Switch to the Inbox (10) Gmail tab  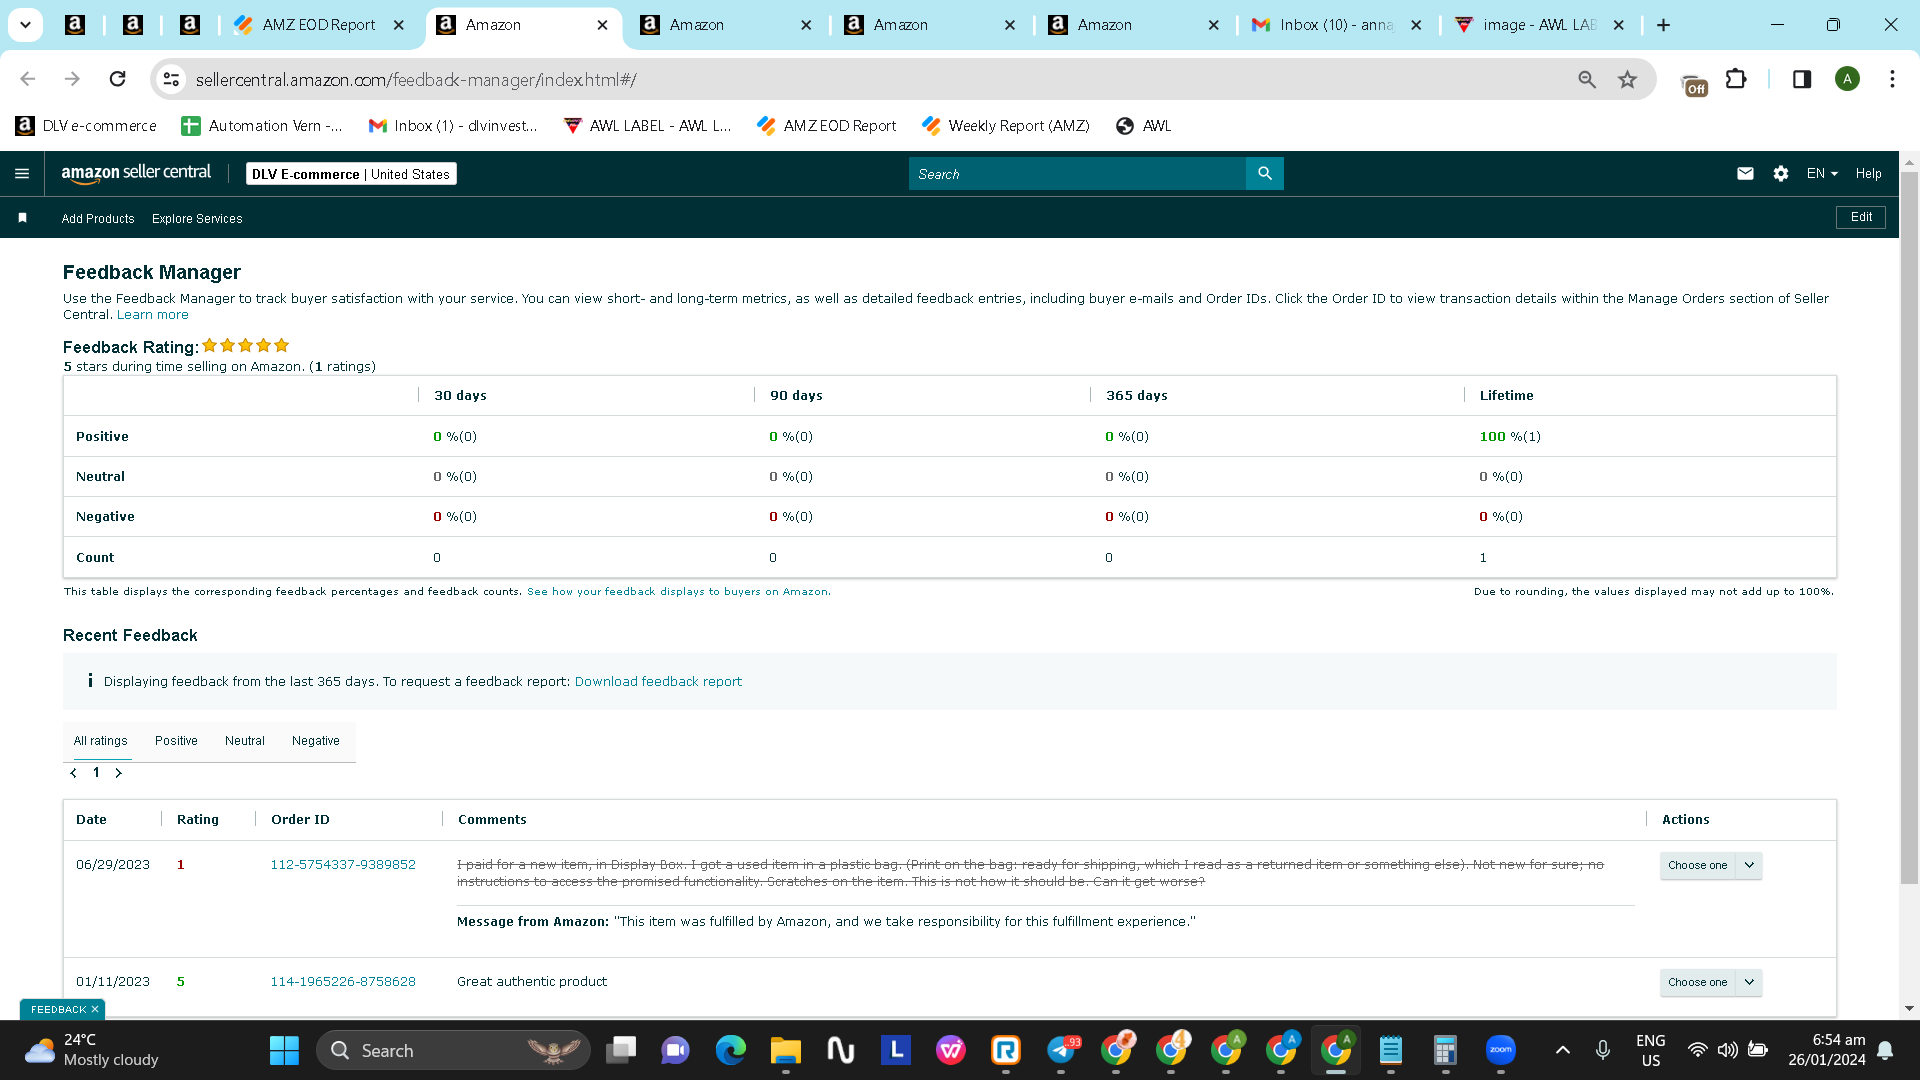coord(1337,25)
